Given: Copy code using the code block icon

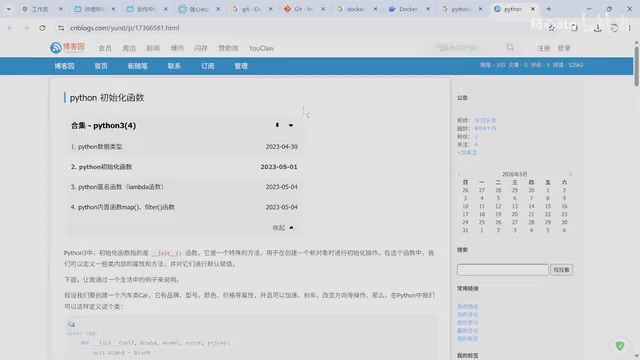Looking at the screenshot, I should [x=71, y=324].
